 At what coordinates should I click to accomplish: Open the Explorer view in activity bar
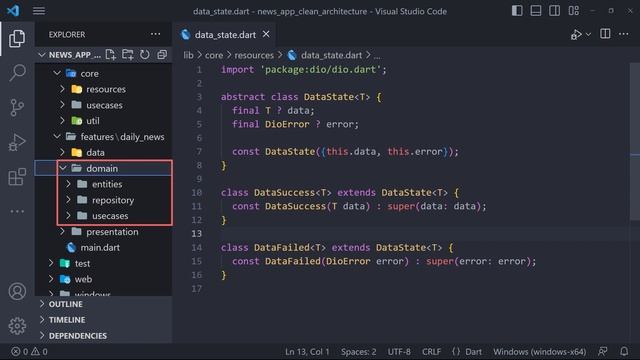(x=17, y=38)
